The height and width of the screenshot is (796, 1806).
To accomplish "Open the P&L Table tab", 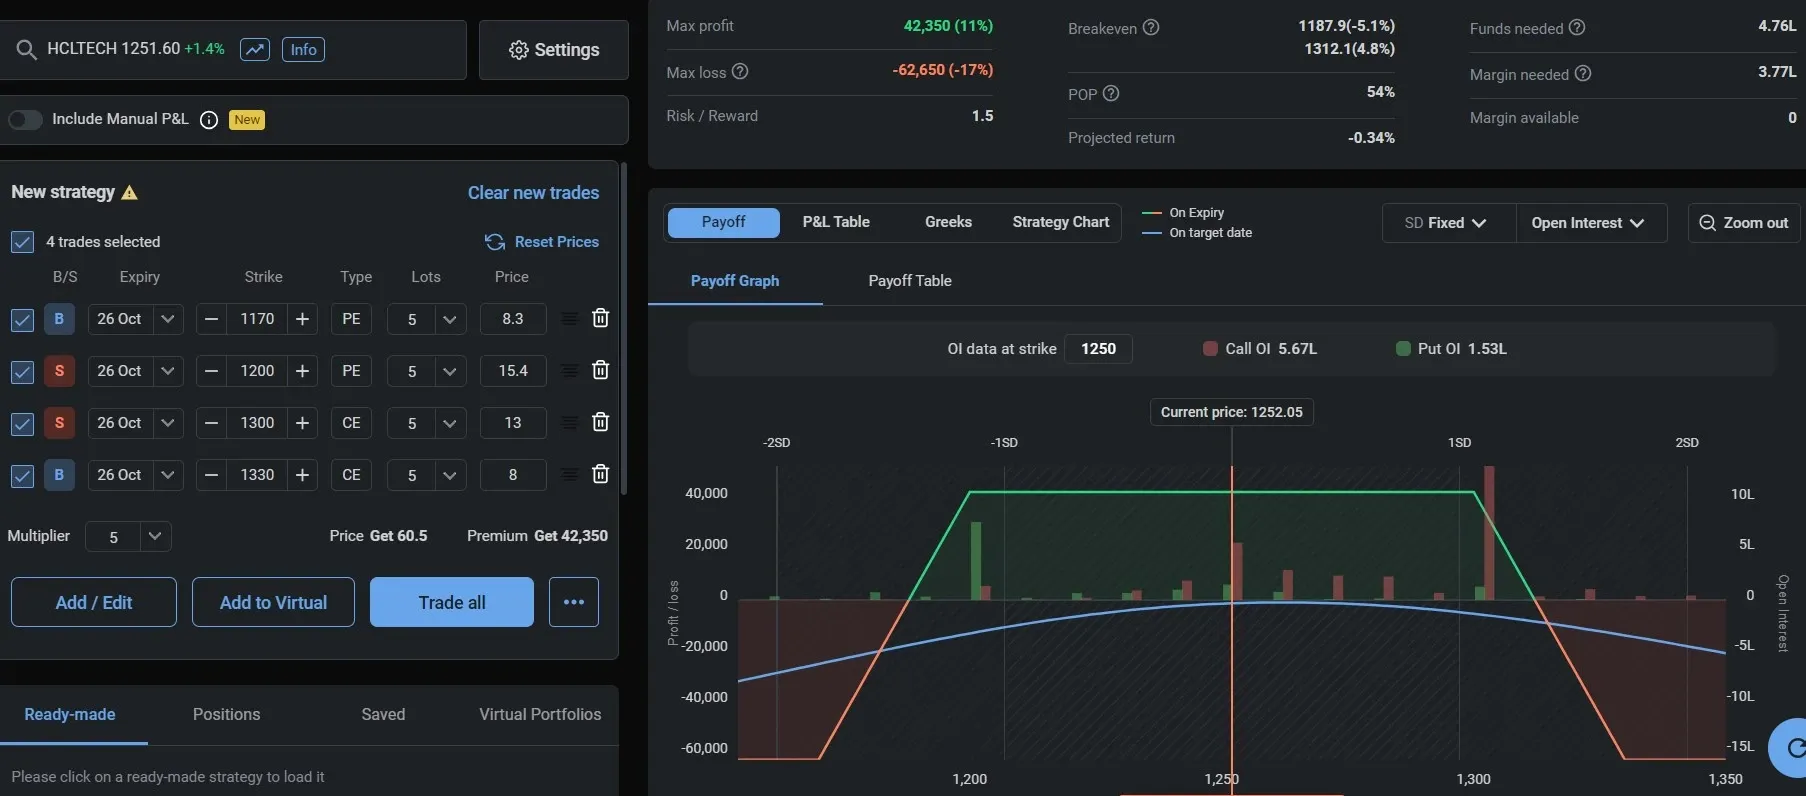I will tap(836, 222).
